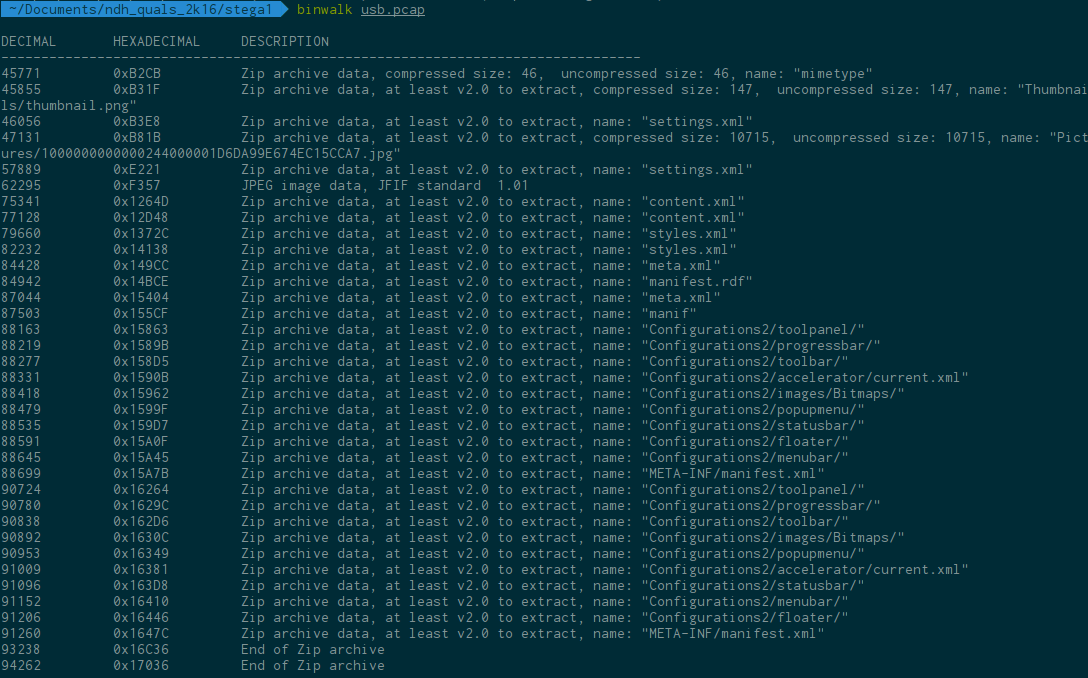Click the truncated "manif" entry name
Screen dimensions: 1088x678
click(x=668, y=314)
